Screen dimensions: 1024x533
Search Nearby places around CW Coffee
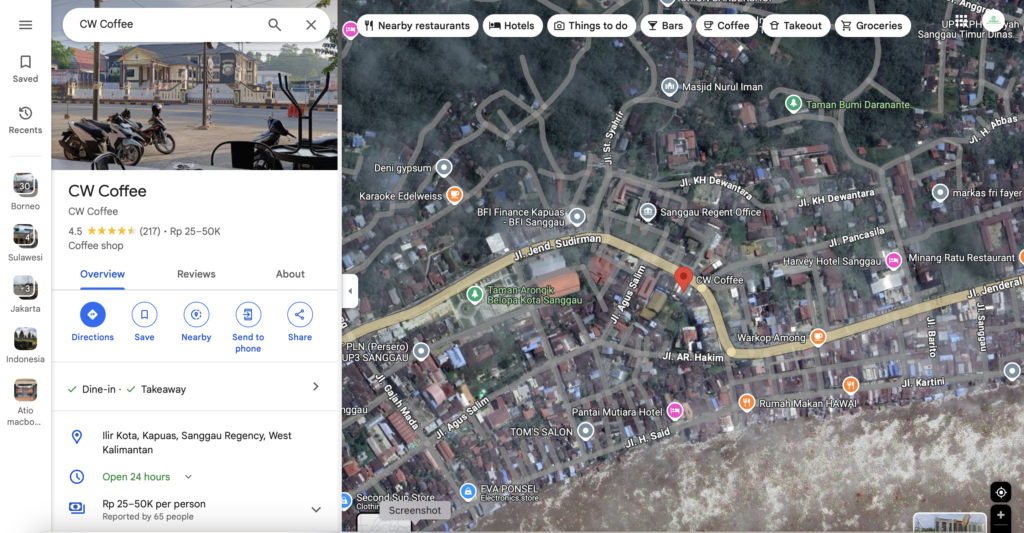[196, 315]
